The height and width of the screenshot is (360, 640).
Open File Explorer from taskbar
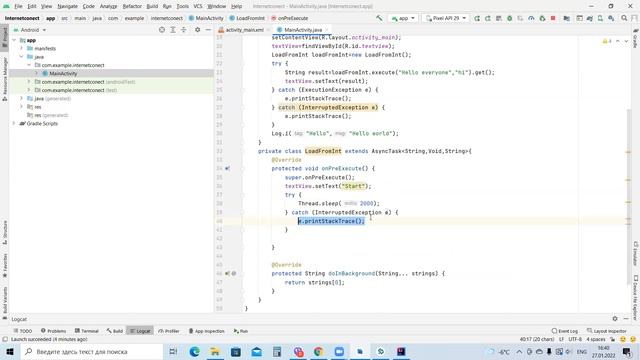click(x=215, y=351)
